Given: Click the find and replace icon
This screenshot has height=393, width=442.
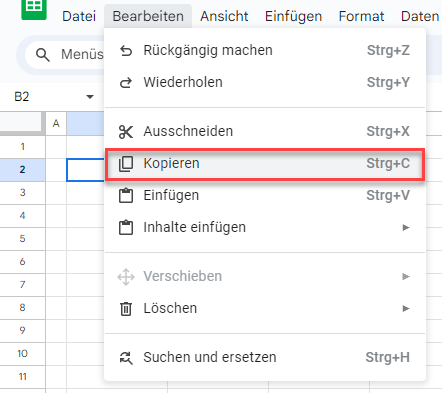Looking at the screenshot, I should (x=126, y=358).
